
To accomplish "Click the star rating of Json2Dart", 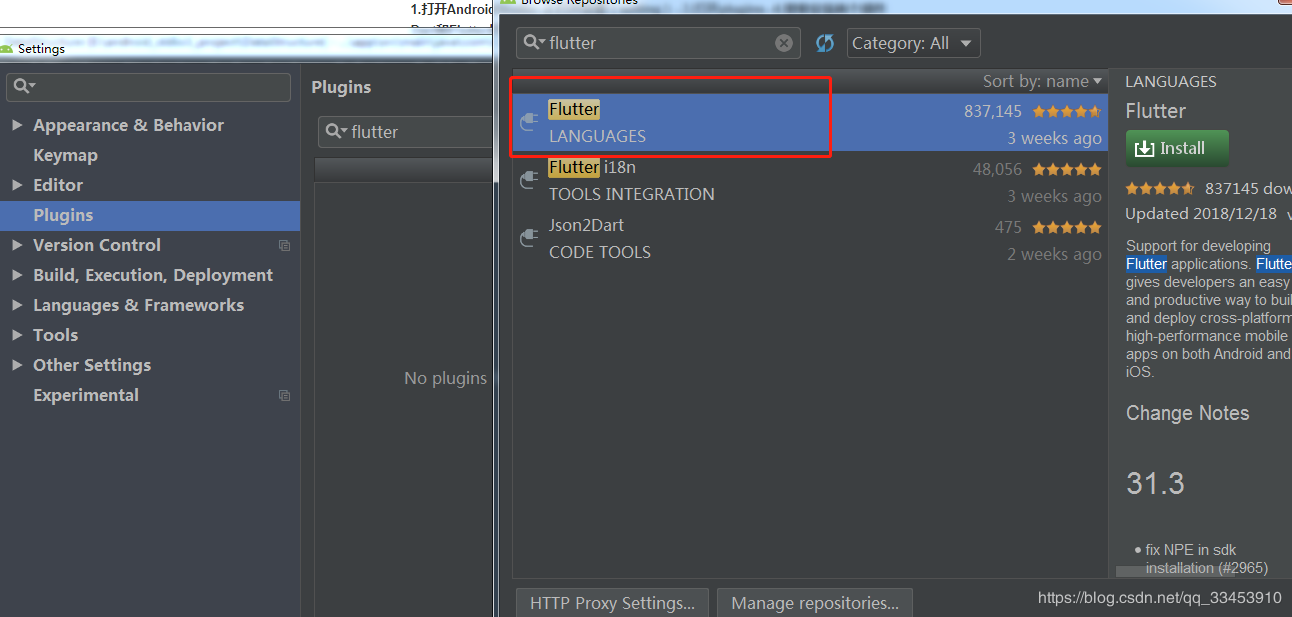I will [1067, 227].
